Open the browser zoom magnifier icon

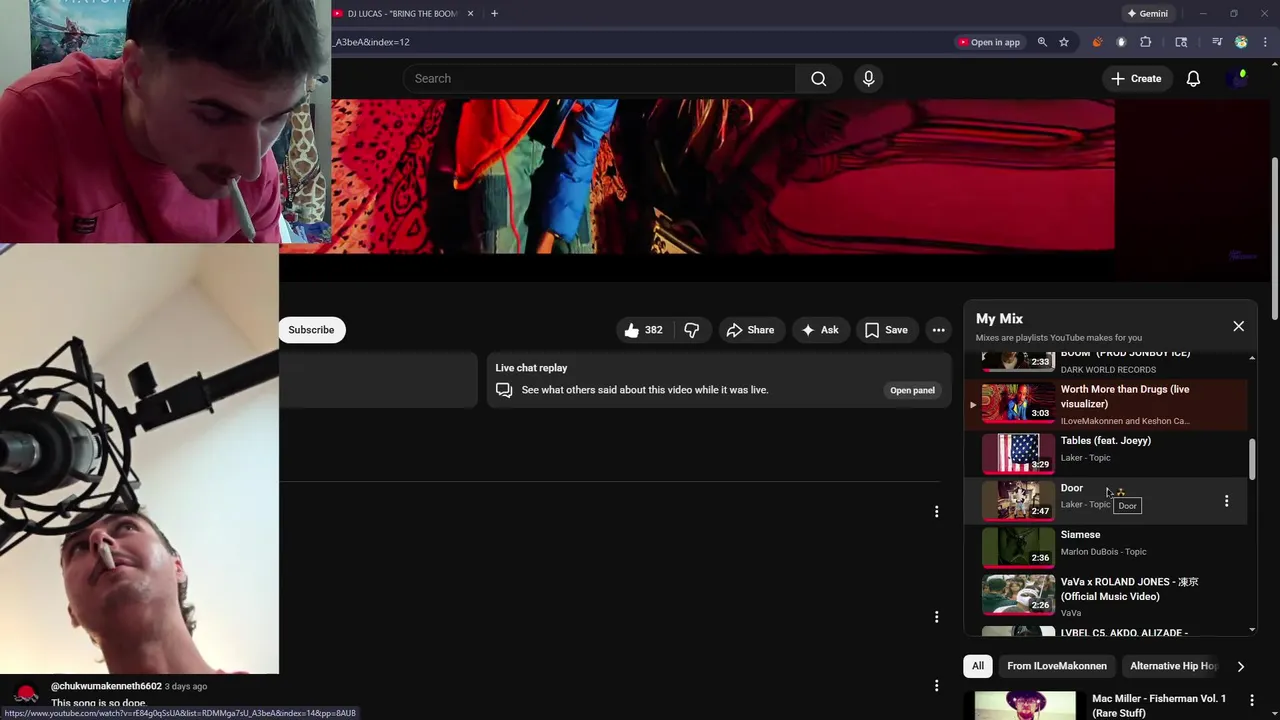point(1042,42)
